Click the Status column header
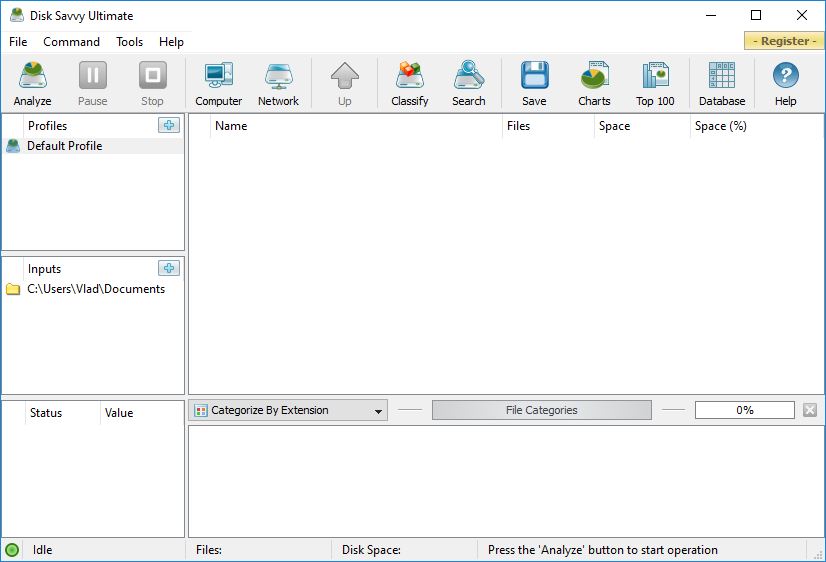Image resolution: width=826 pixels, height=562 pixels. point(62,413)
